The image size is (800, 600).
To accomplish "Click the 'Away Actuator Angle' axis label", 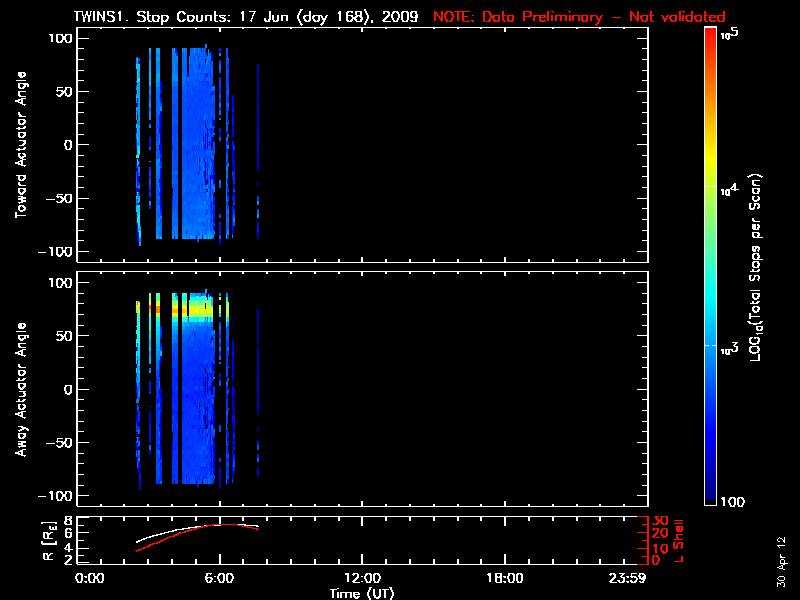I will point(18,390).
